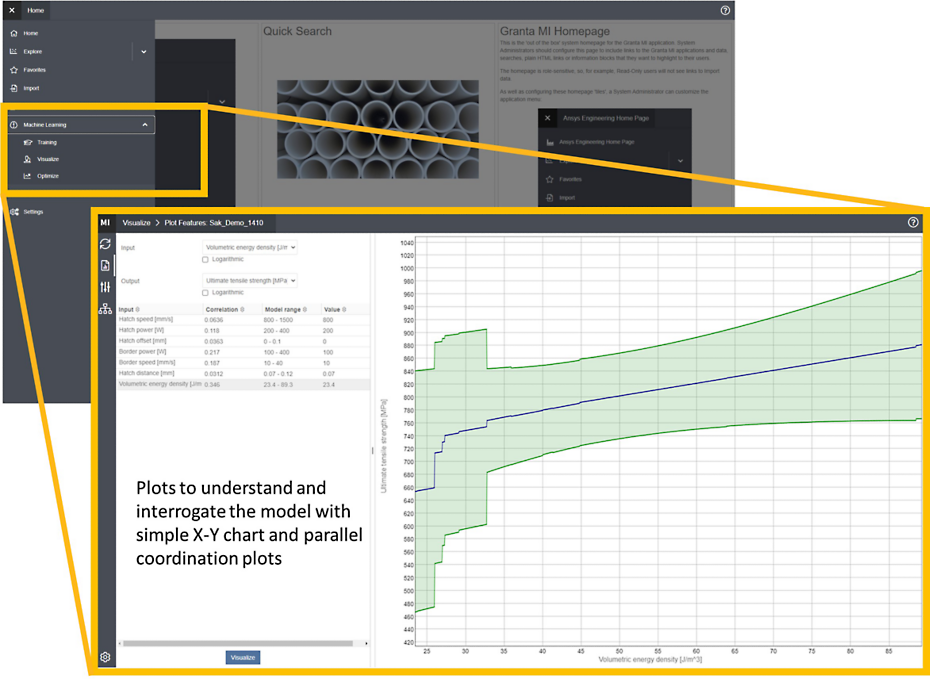Click info icon beside Model range header
Screen dimensions: 930x679
point(305,310)
